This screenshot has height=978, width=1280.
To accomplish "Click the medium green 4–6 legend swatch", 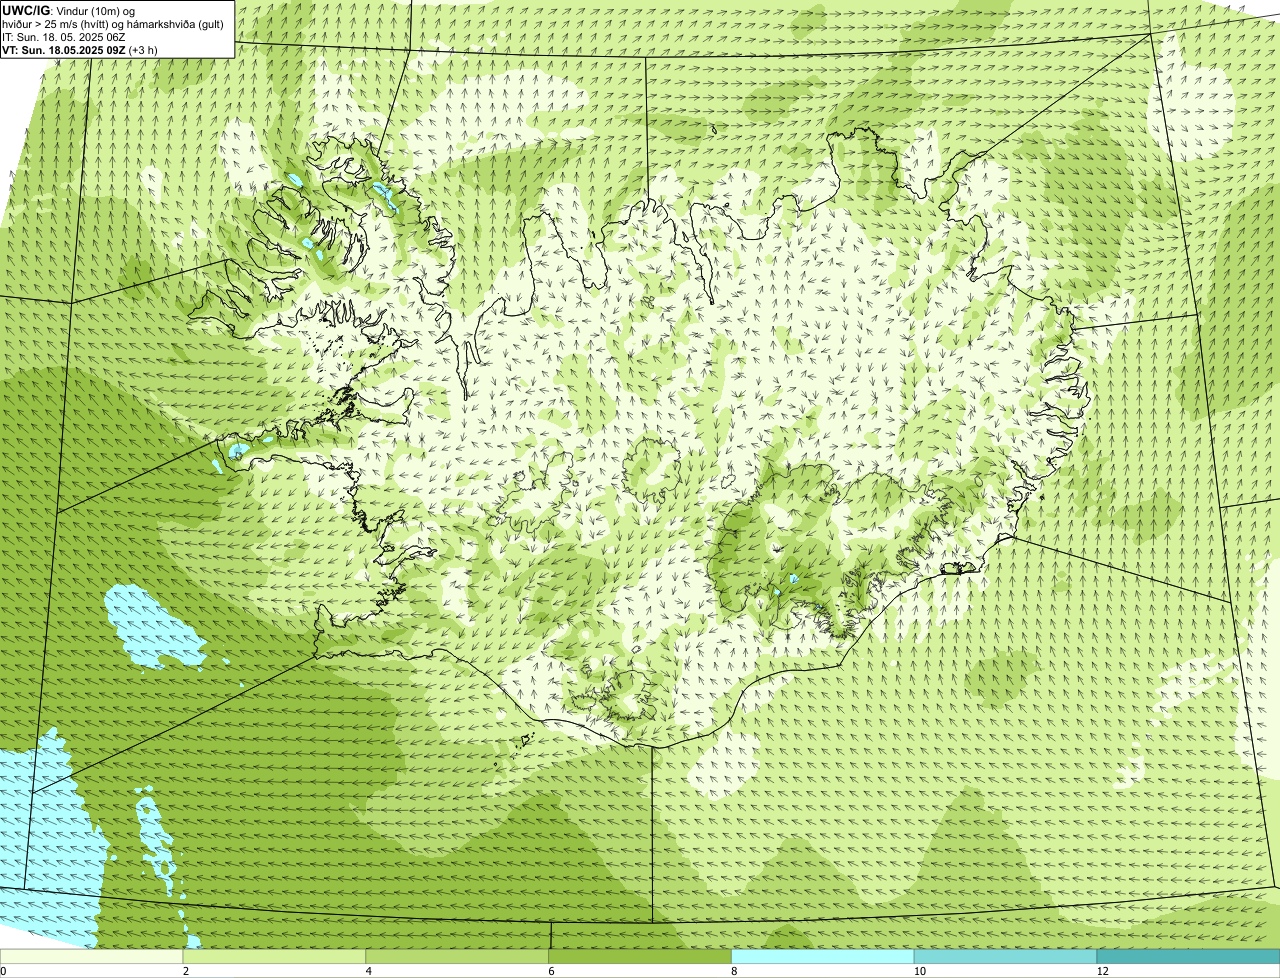I will tap(458, 956).
